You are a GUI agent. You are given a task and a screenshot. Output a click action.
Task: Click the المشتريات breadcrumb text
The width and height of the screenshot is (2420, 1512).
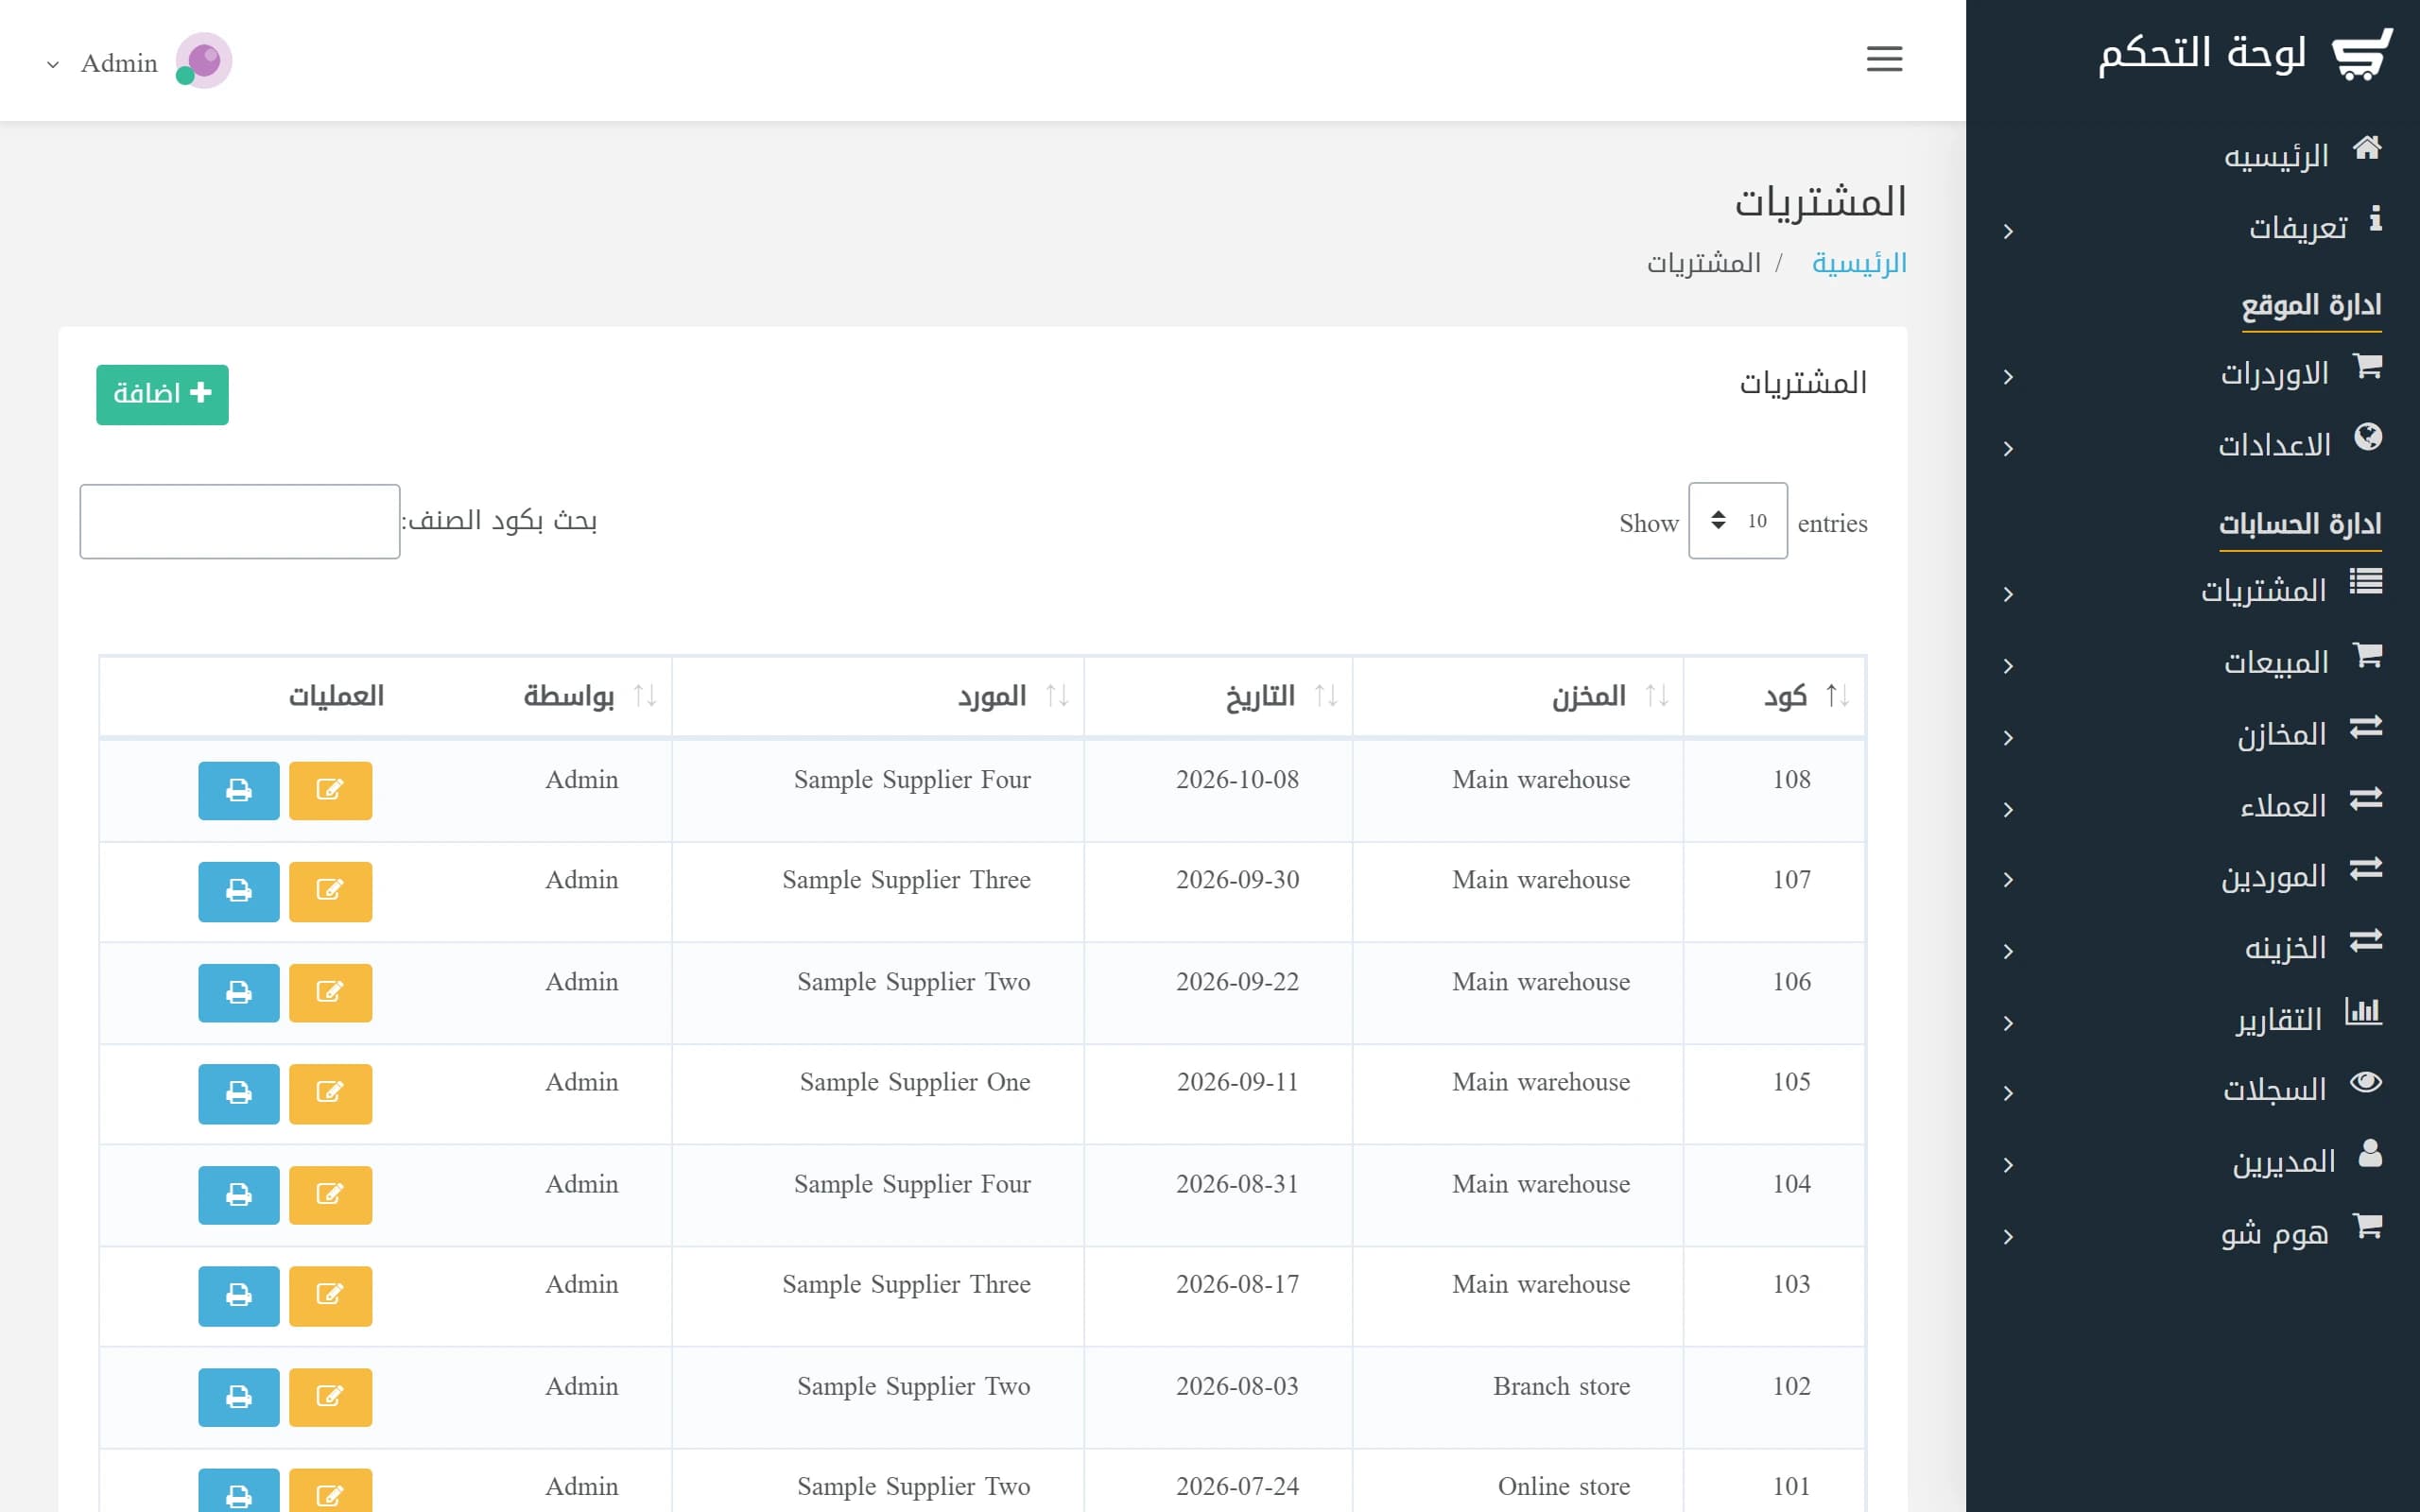click(1704, 264)
